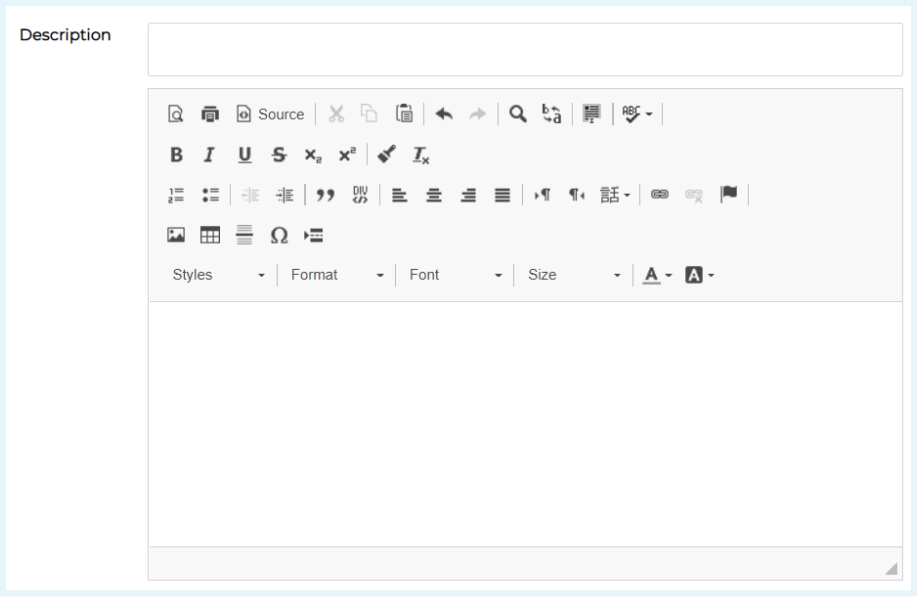Viewport: 918px width, 597px height.
Task: Set text direction left to right
Action: [542, 195]
